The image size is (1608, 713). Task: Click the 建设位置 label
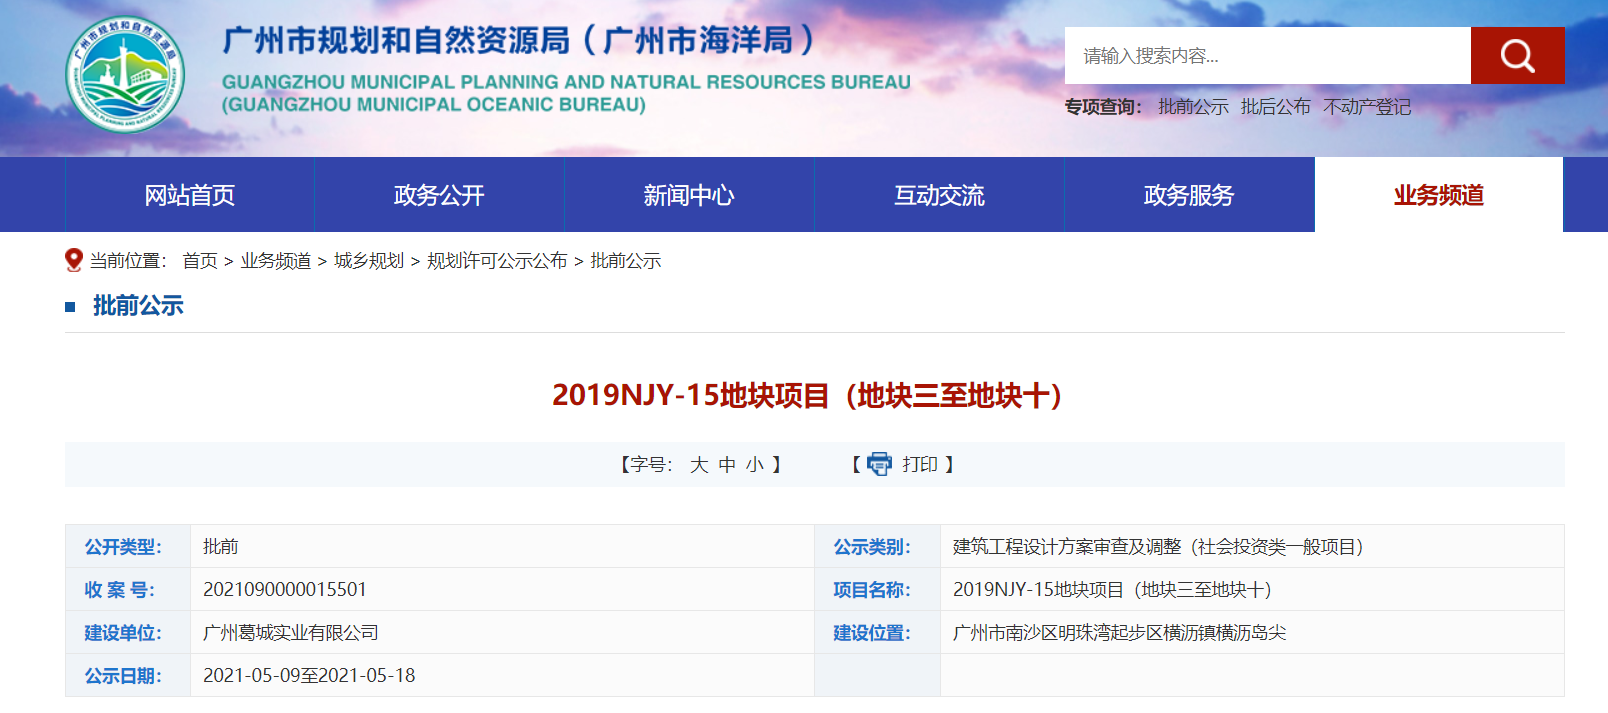(873, 633)
